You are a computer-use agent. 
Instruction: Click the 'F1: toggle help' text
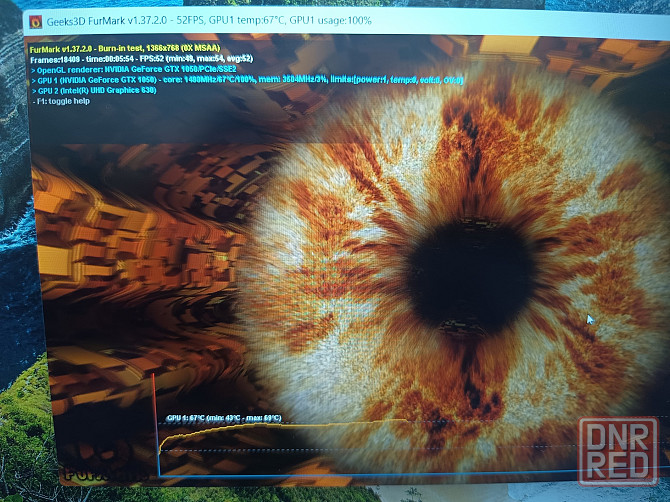(x=61, y=101)
